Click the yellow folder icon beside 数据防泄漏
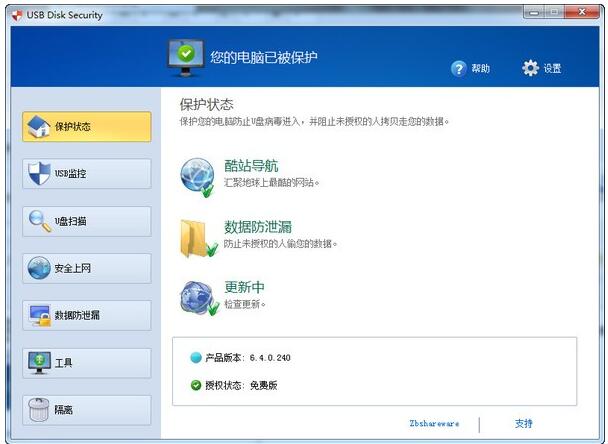Image resolution: width=608 pixels, height=444 pixels. coord(198,238)
